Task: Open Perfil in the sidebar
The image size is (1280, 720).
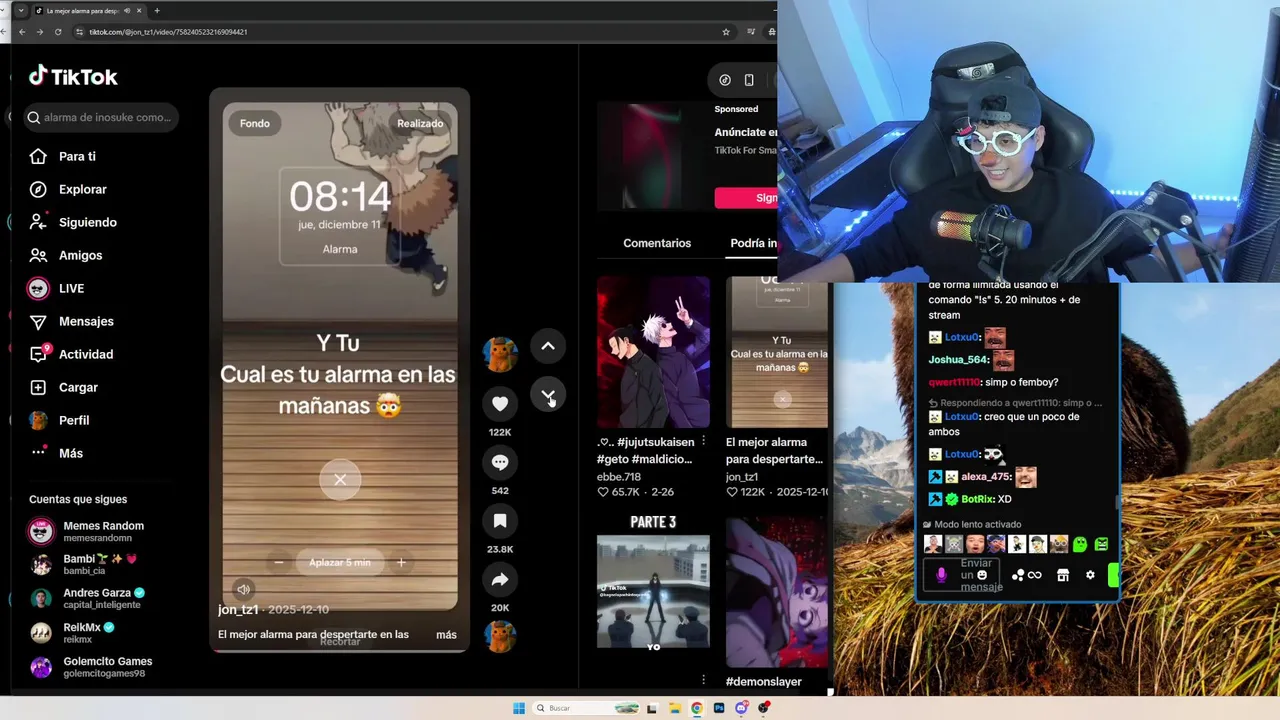Action: tap(74, 420)
